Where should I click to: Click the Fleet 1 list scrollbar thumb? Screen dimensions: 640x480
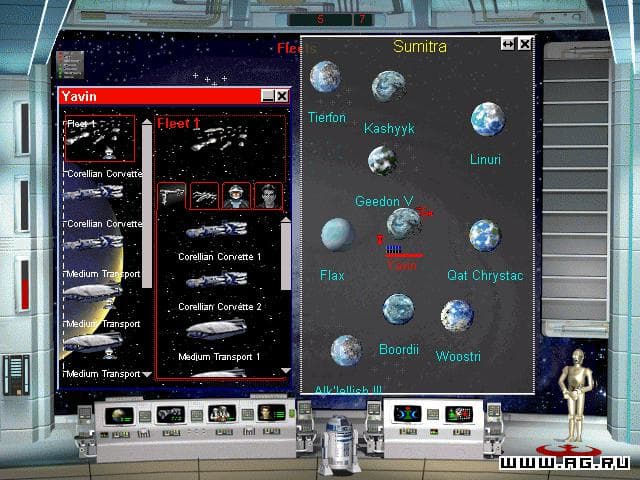[x=286, y=256]
